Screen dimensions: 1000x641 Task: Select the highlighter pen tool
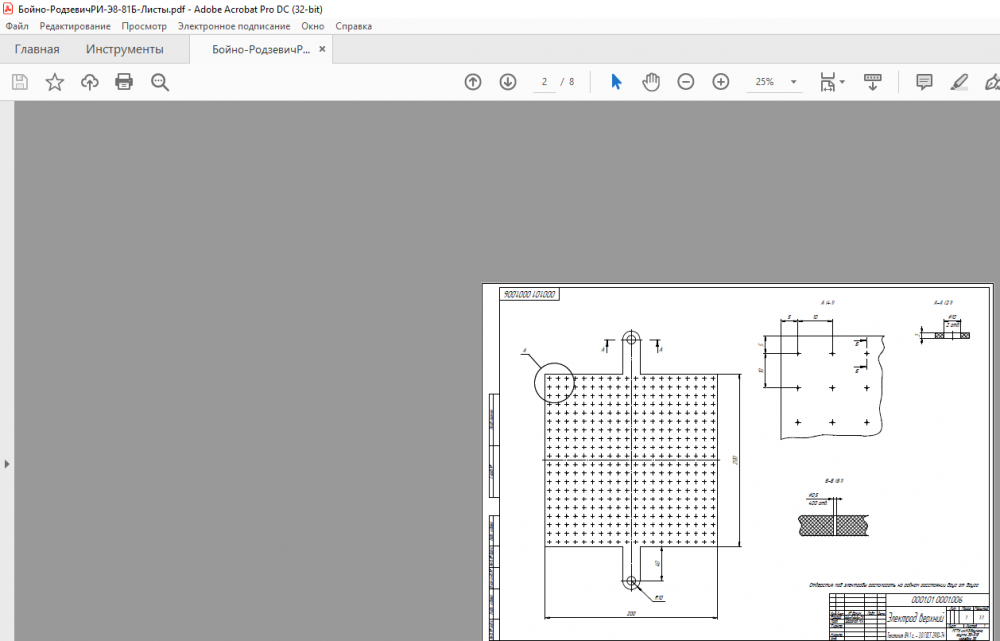tap(960, 82)
